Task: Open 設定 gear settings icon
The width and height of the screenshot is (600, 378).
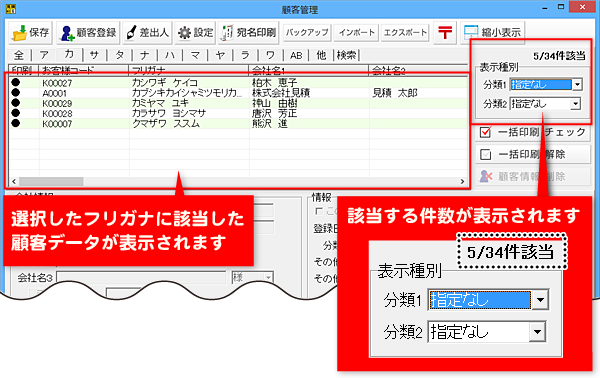Action: [x=184, y=33]
